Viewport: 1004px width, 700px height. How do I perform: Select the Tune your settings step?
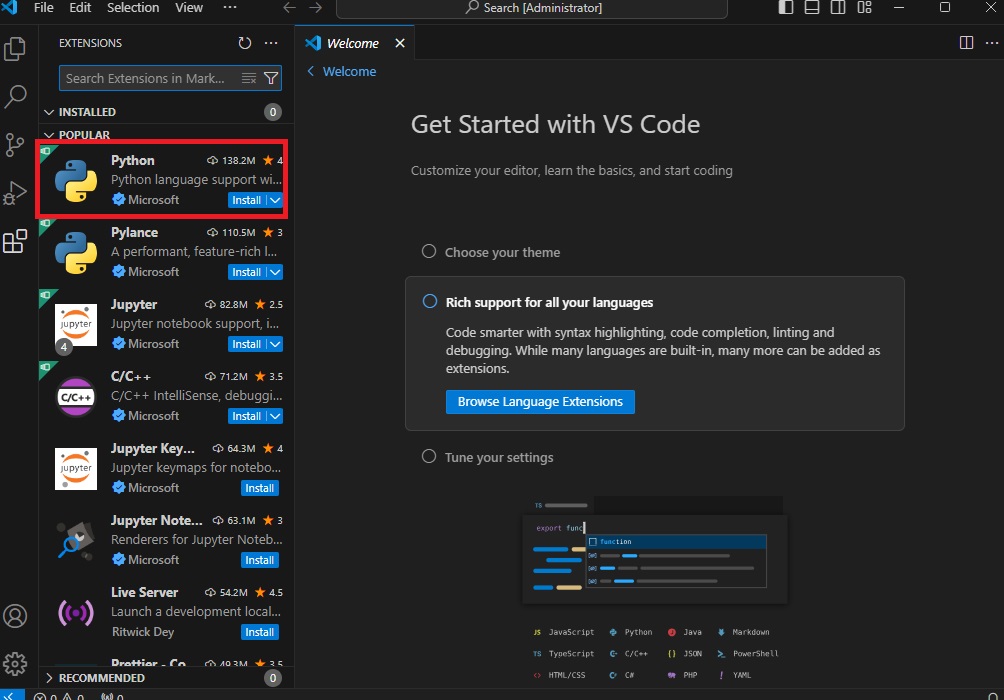pos(498,457)
